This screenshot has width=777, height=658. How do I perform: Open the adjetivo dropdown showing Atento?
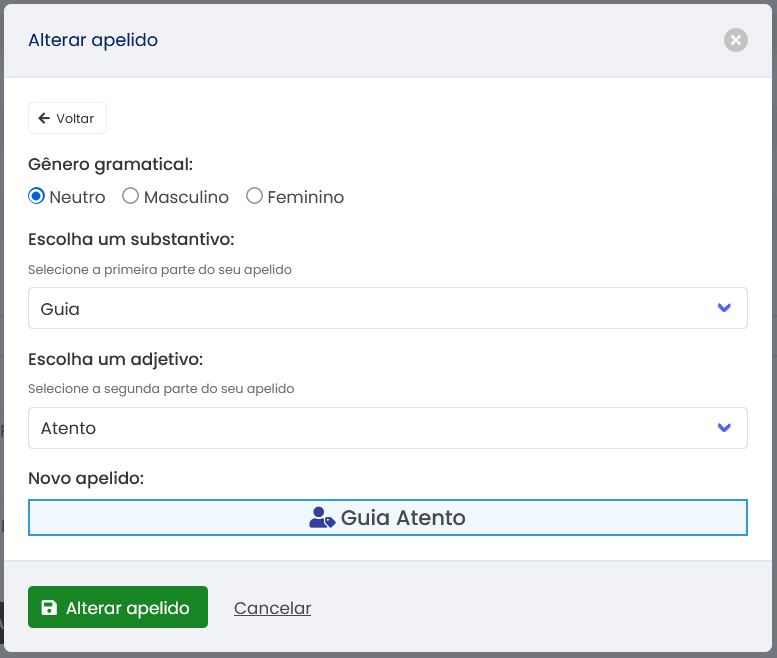tap(387, 428)
